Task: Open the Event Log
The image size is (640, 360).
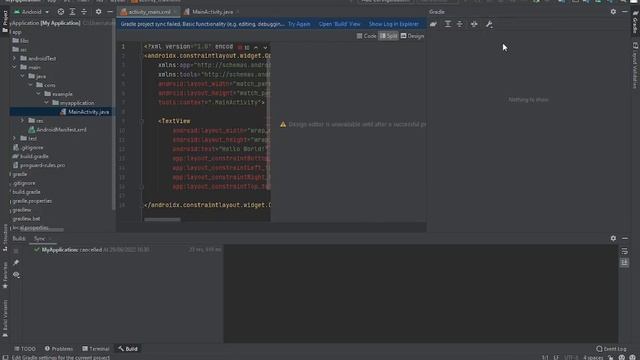Action: pos(611,349)
